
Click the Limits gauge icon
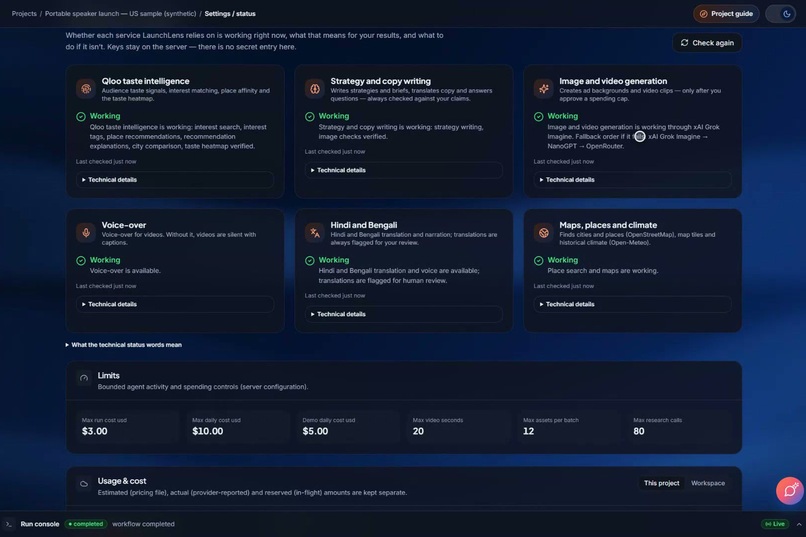click(x=84, y=378)
